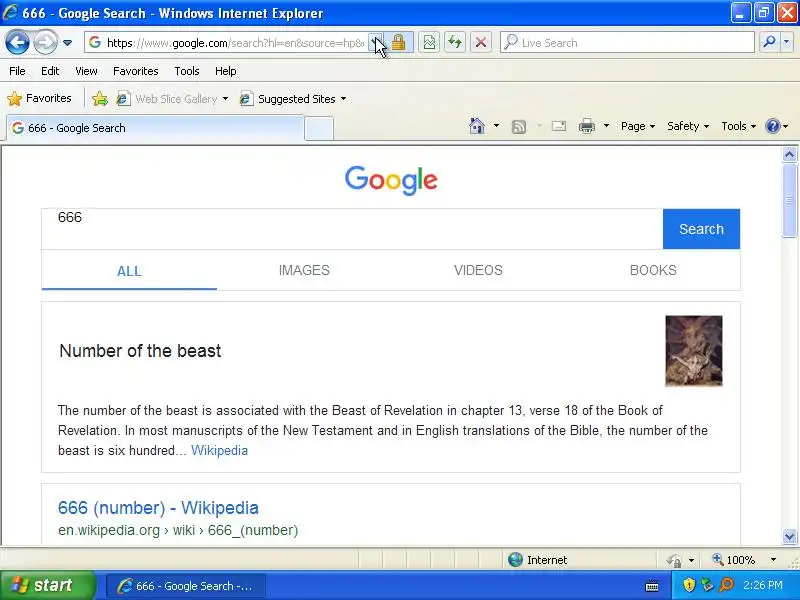Open the Tools menu in menu bar
This screenshot has height=600, width=800.
point(187,71)
